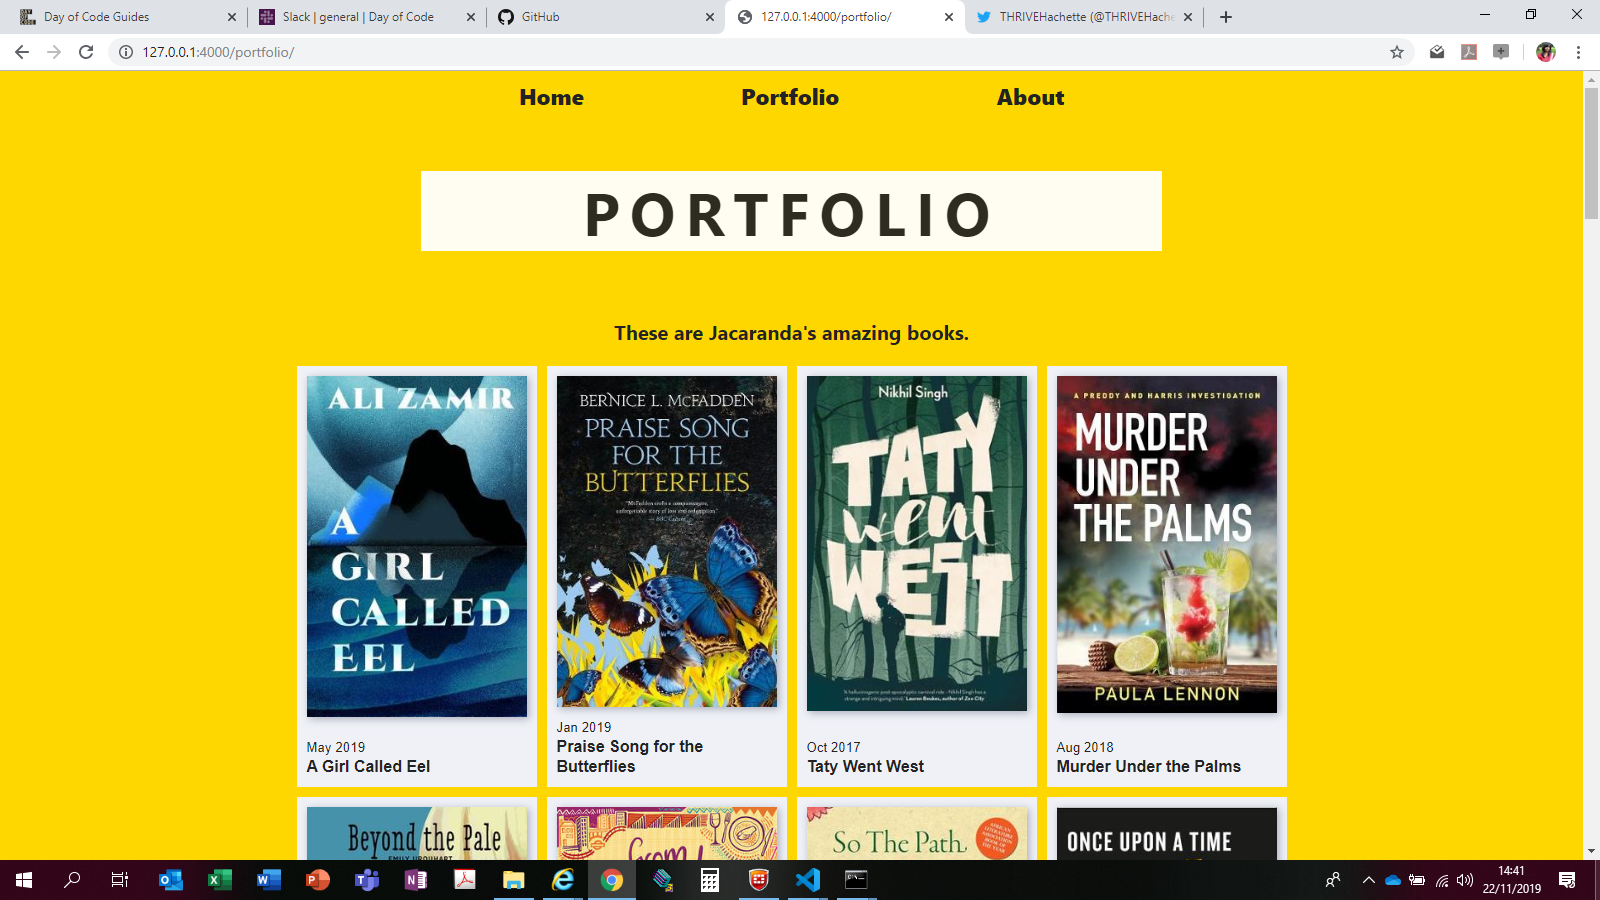This screenshot has width=1600, height=900.
Task: Close the THRIVEHachette Twitter tab
Action: (x=1188, y=17)
